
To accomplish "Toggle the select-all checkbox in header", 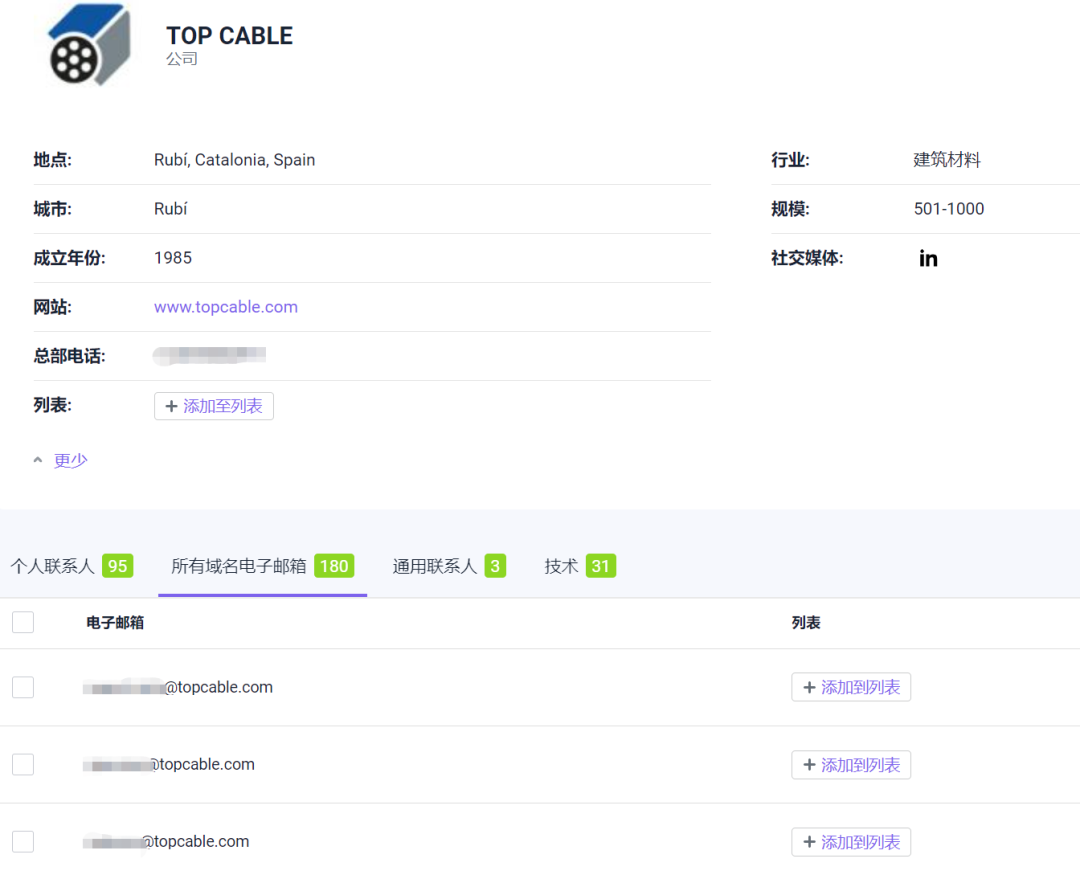I will click(x=23, y=622).
